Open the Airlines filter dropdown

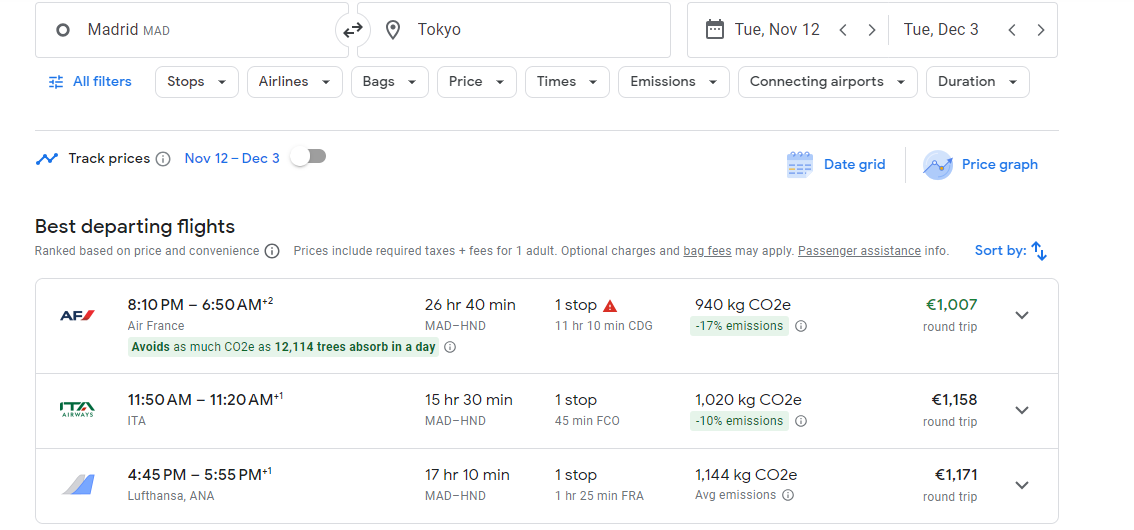click(294, 82)
